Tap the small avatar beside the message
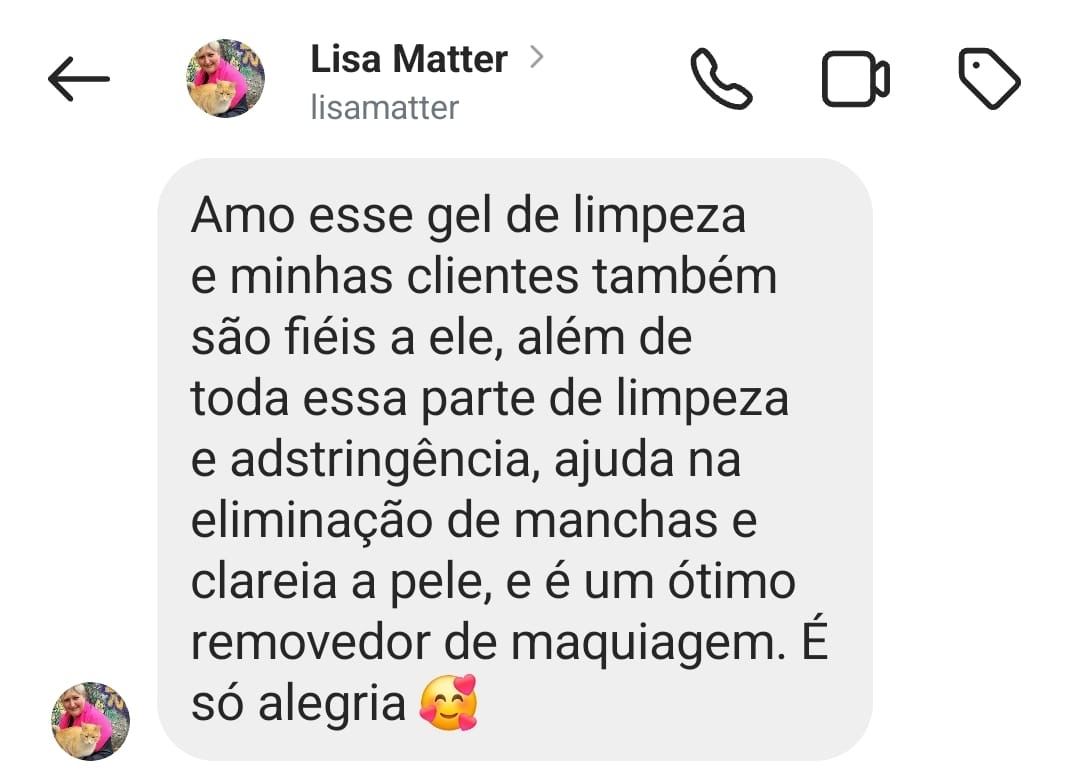Screen dimensions: 1080x782 (x=90, y=721)
